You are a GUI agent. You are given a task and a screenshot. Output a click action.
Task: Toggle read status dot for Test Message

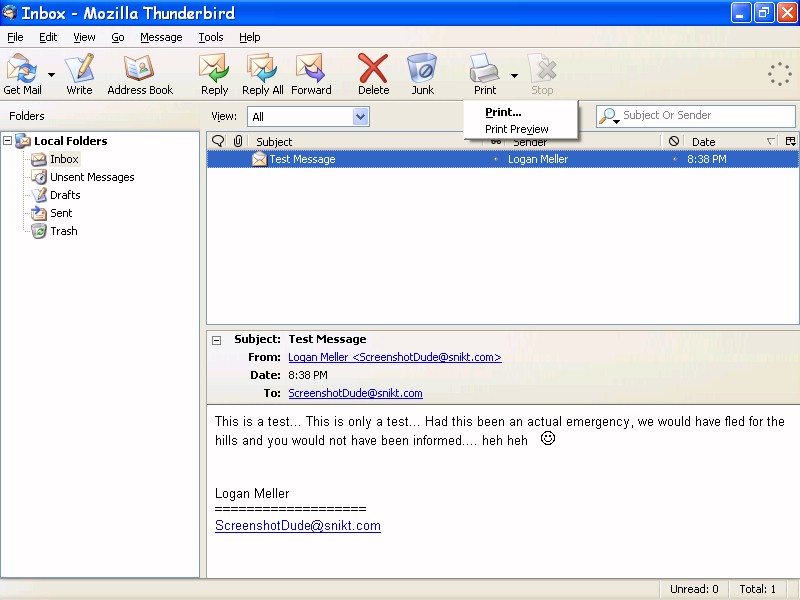pyautogui.click(x=495, y=159)
